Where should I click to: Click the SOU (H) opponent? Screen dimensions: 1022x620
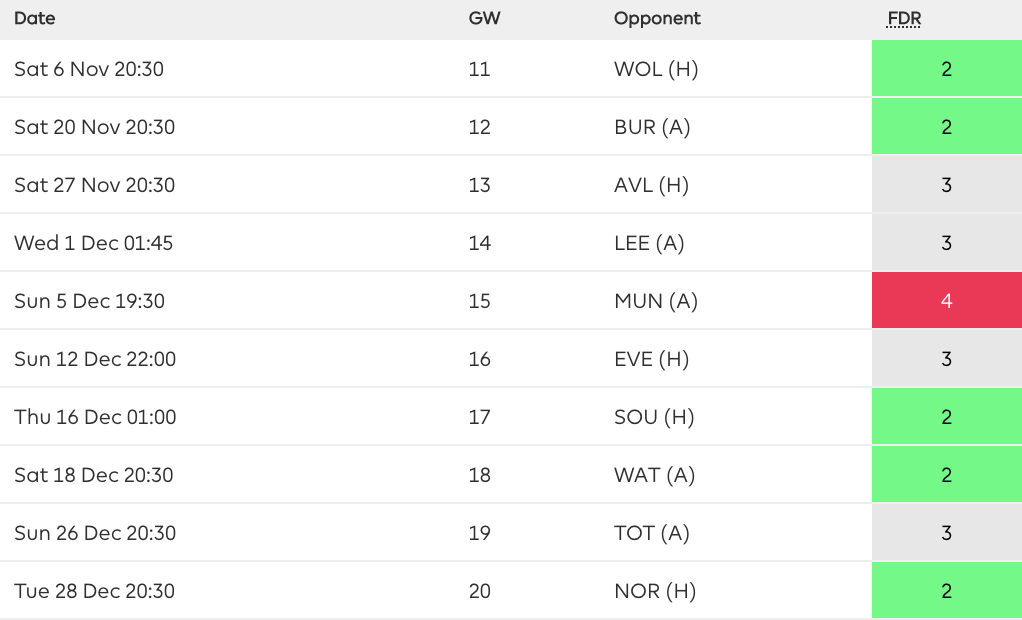click(654, 417)
